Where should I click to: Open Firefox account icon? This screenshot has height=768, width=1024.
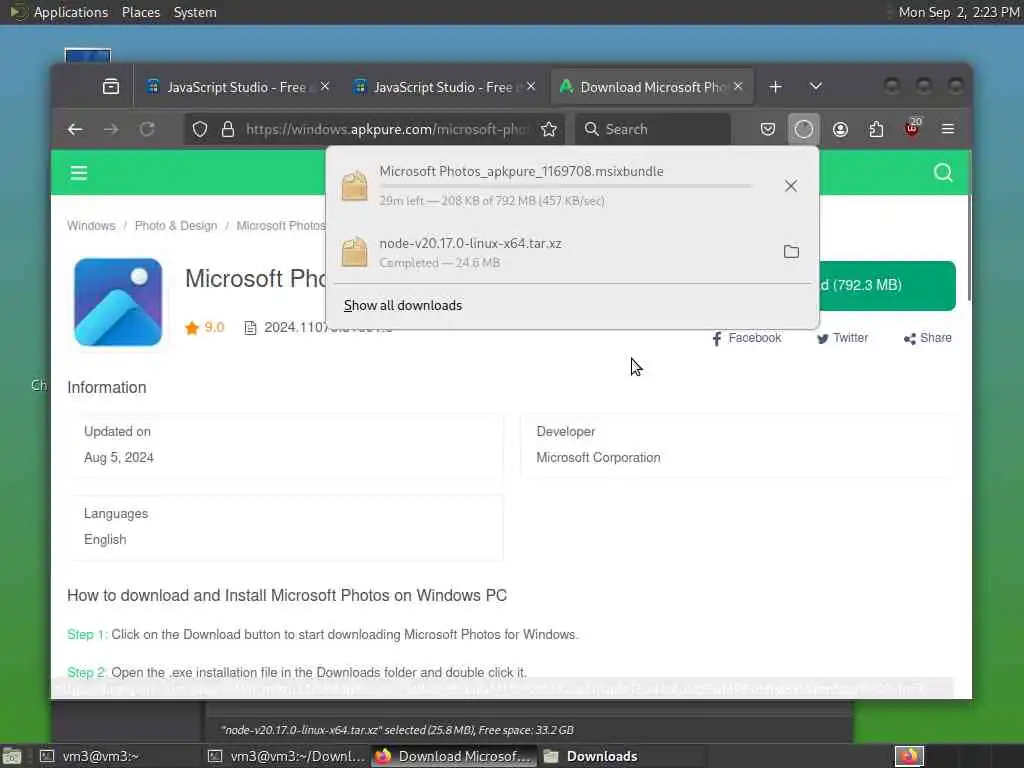click(x=840, y=129)
